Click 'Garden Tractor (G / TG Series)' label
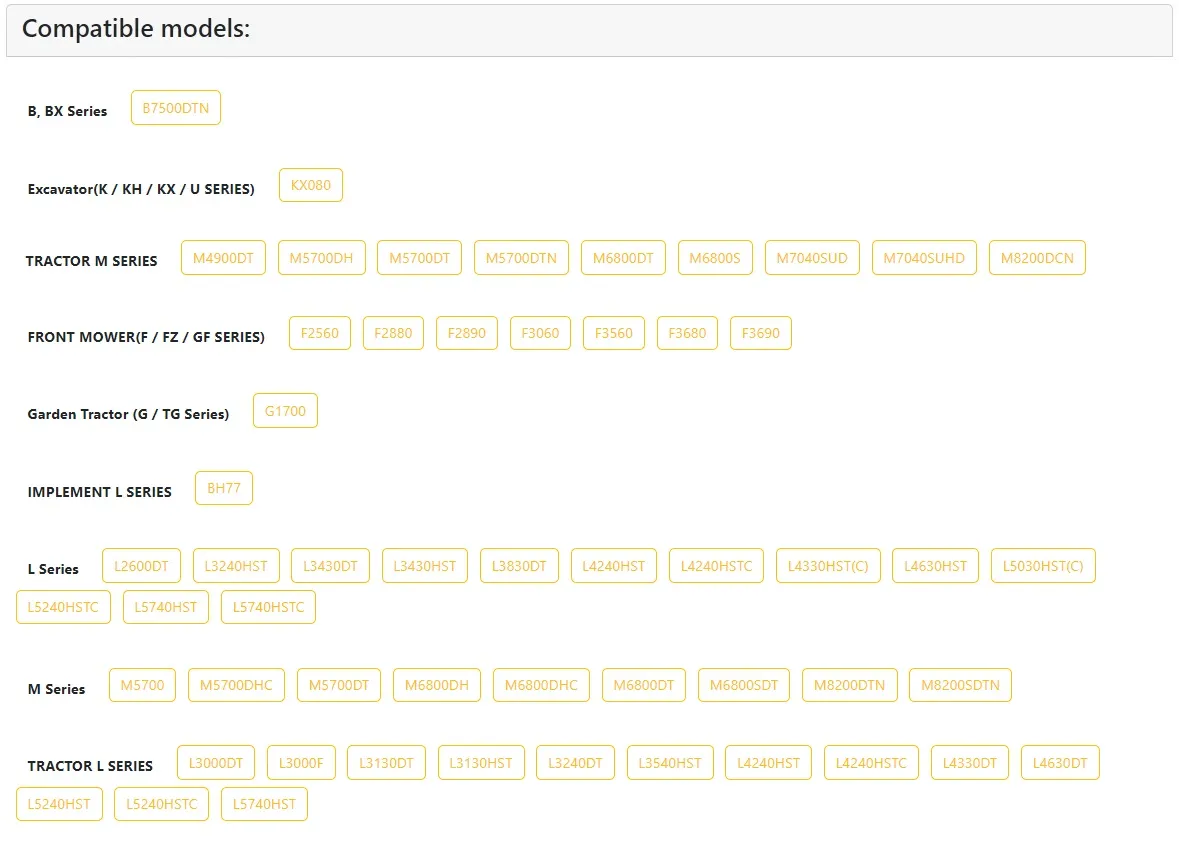Viewport: 1179px width, 854px height. point(129,414)
